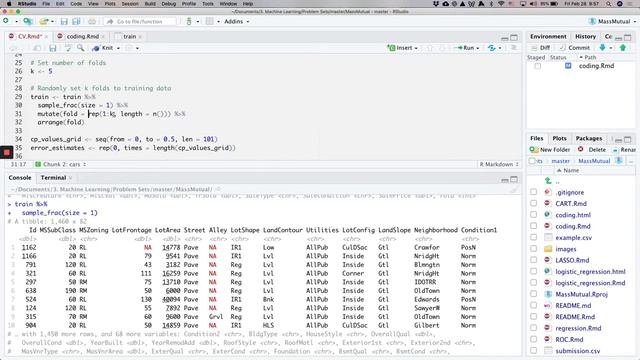This screenshot has height=360, width=640.
Task: Click the Git Pull down-arrow icon
Action: pos(602,48)
